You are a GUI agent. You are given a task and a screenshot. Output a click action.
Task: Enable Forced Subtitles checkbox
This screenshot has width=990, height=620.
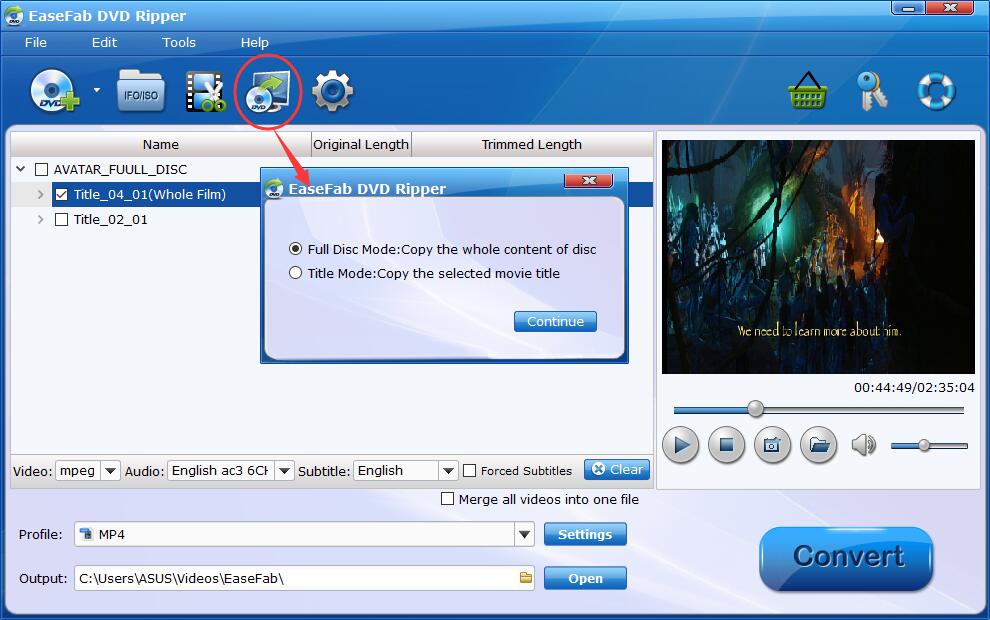[x=469, y=470]
